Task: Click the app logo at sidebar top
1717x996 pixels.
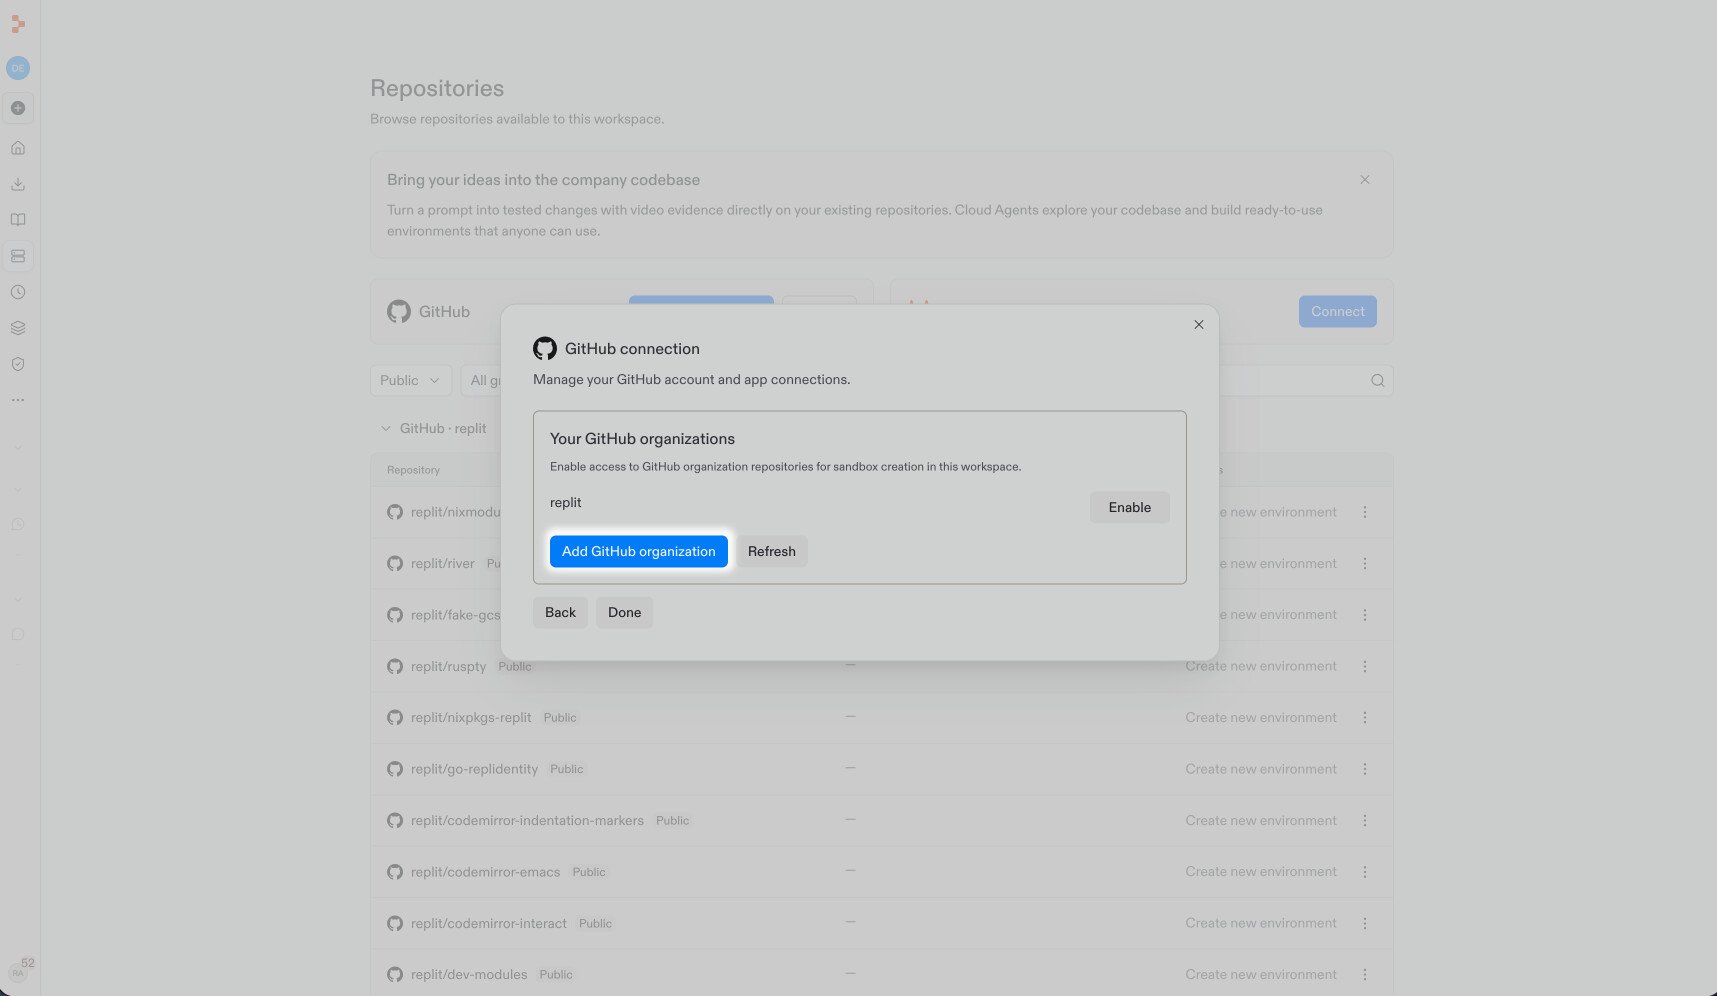Action: coord(18,24)
